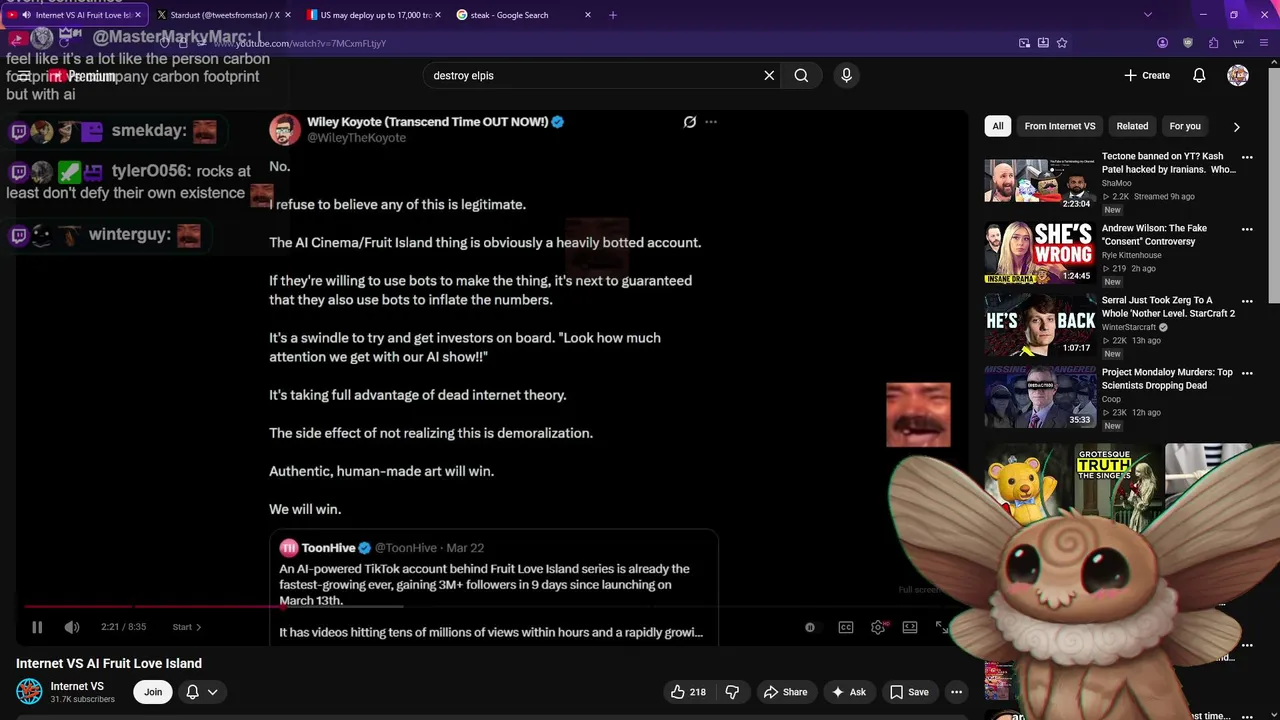Open picture-in-picture icon in address bar
This screenshot has height=720, width=1280.
tap(1024, 43)
